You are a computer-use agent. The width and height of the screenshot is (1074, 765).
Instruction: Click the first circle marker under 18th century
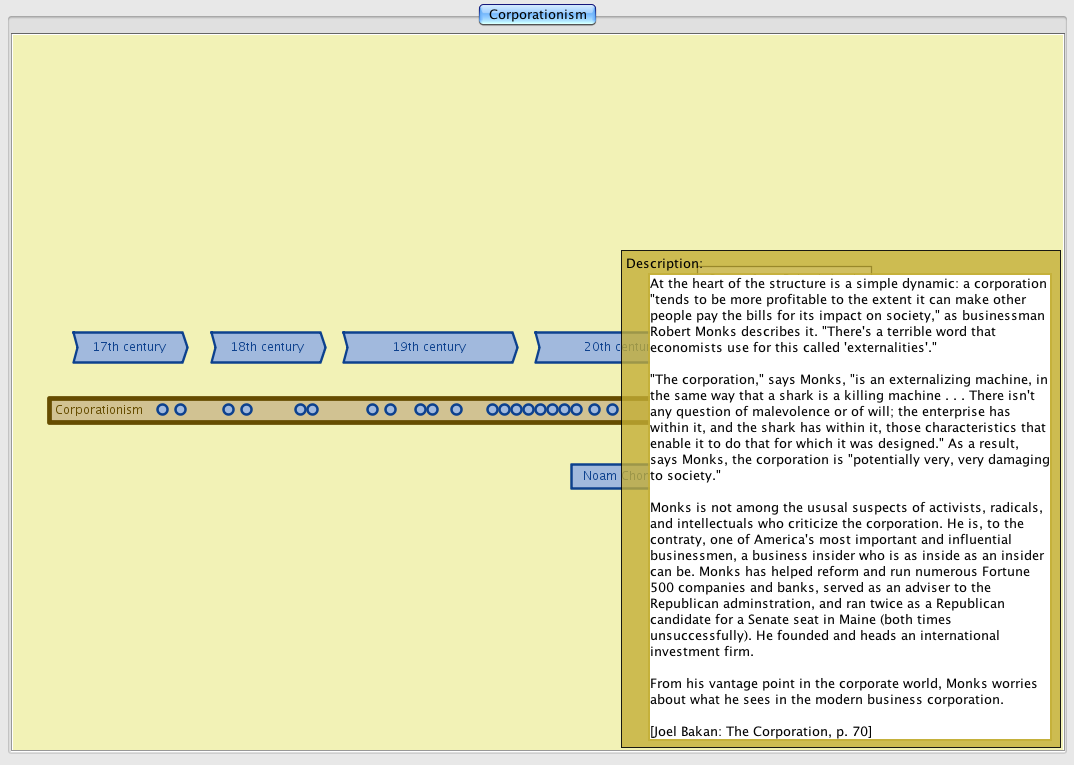(229, 410)
